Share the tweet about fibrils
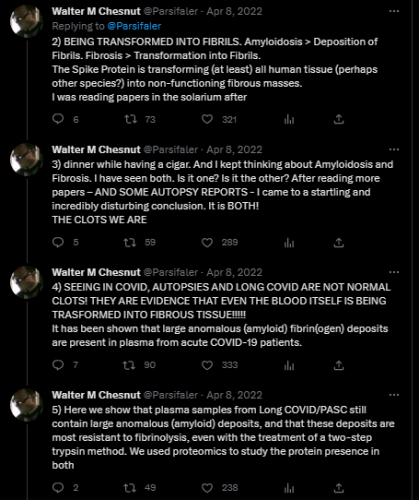Screen dimensions: 419x500 (339, 119)
